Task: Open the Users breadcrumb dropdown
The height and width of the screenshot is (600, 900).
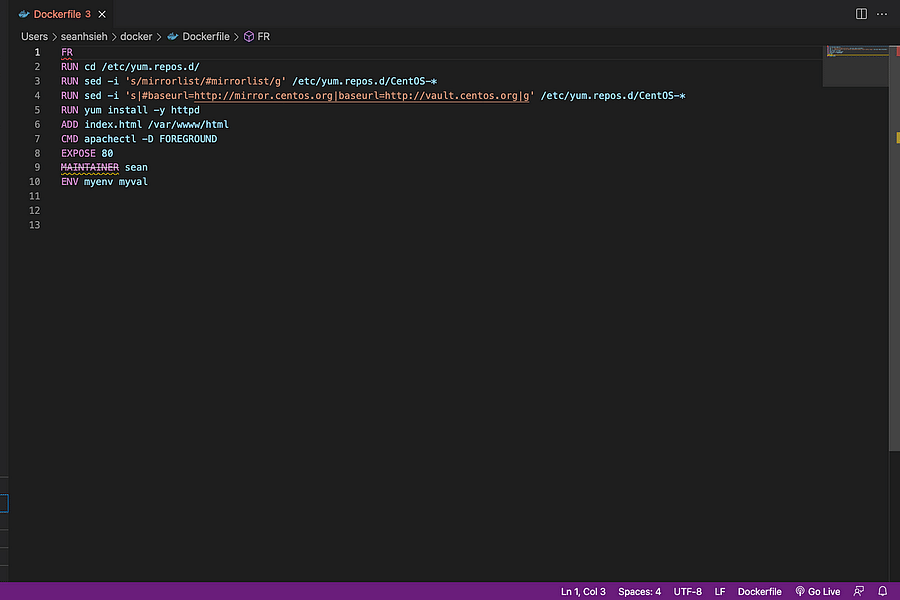Action: [34, 36]
